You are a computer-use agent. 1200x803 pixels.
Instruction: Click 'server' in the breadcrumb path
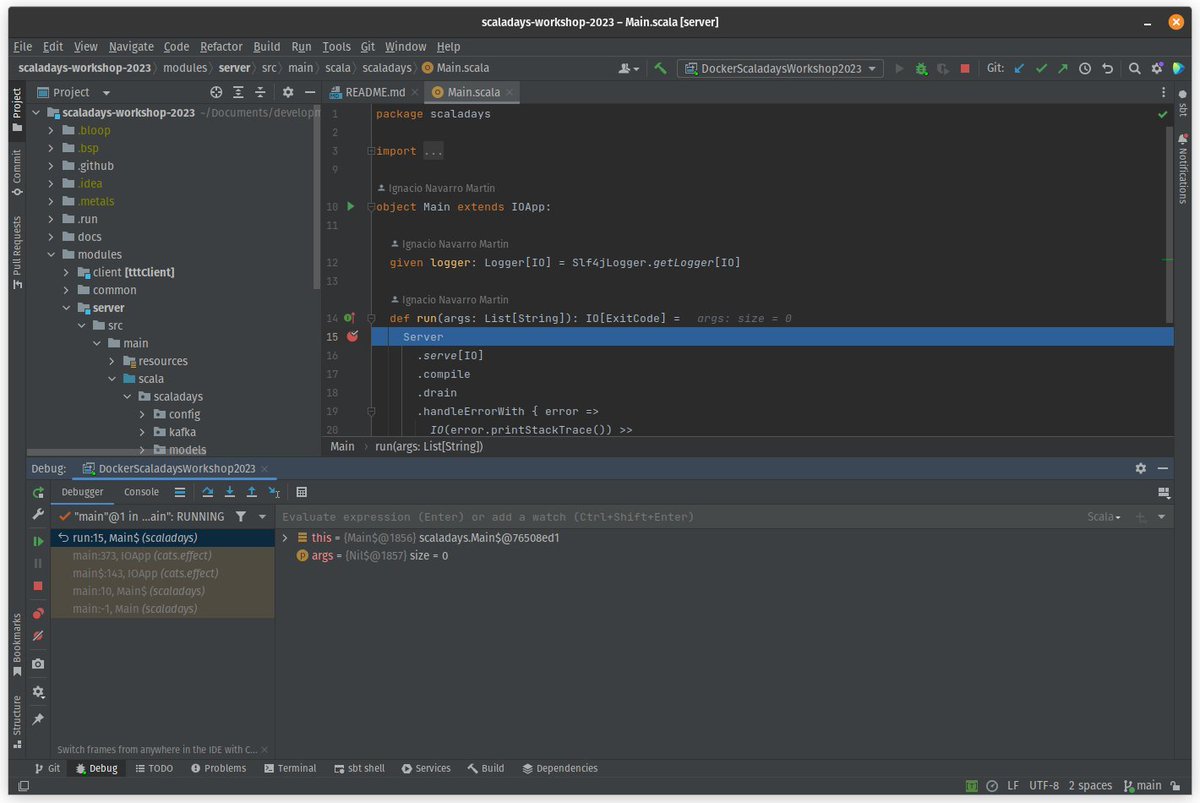pos(234,68)
